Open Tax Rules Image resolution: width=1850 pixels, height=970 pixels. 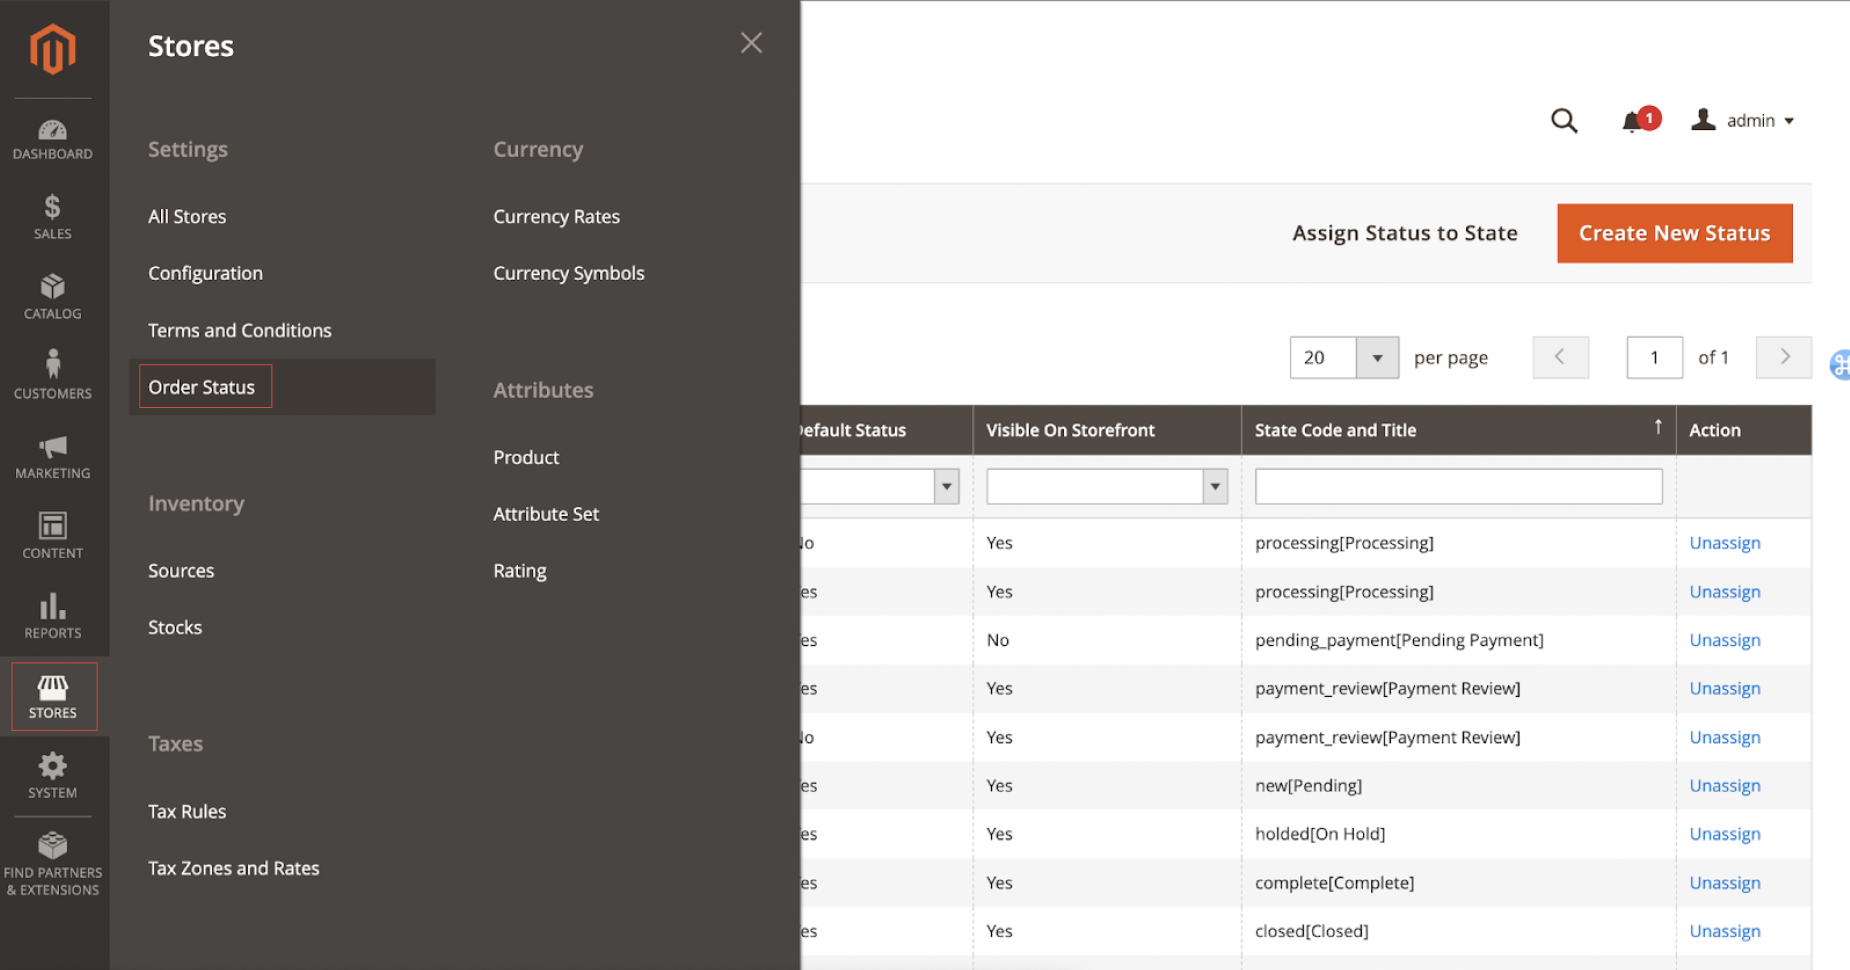pos(187,811)
